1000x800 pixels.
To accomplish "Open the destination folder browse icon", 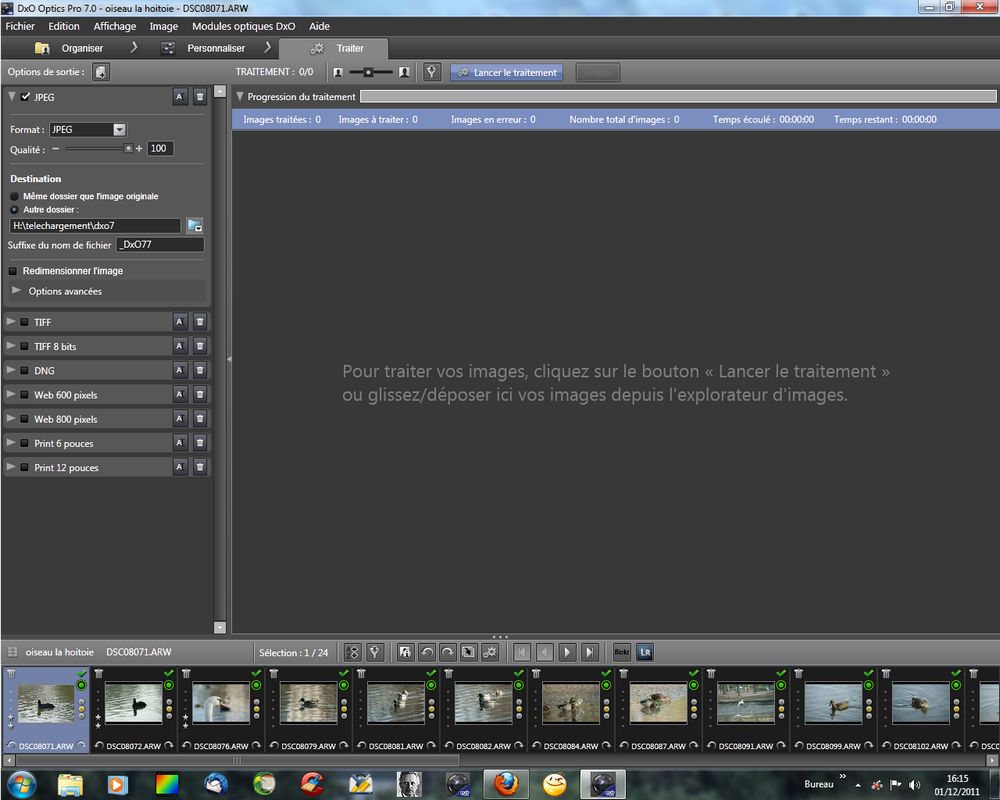I will (x=194, y=226).
